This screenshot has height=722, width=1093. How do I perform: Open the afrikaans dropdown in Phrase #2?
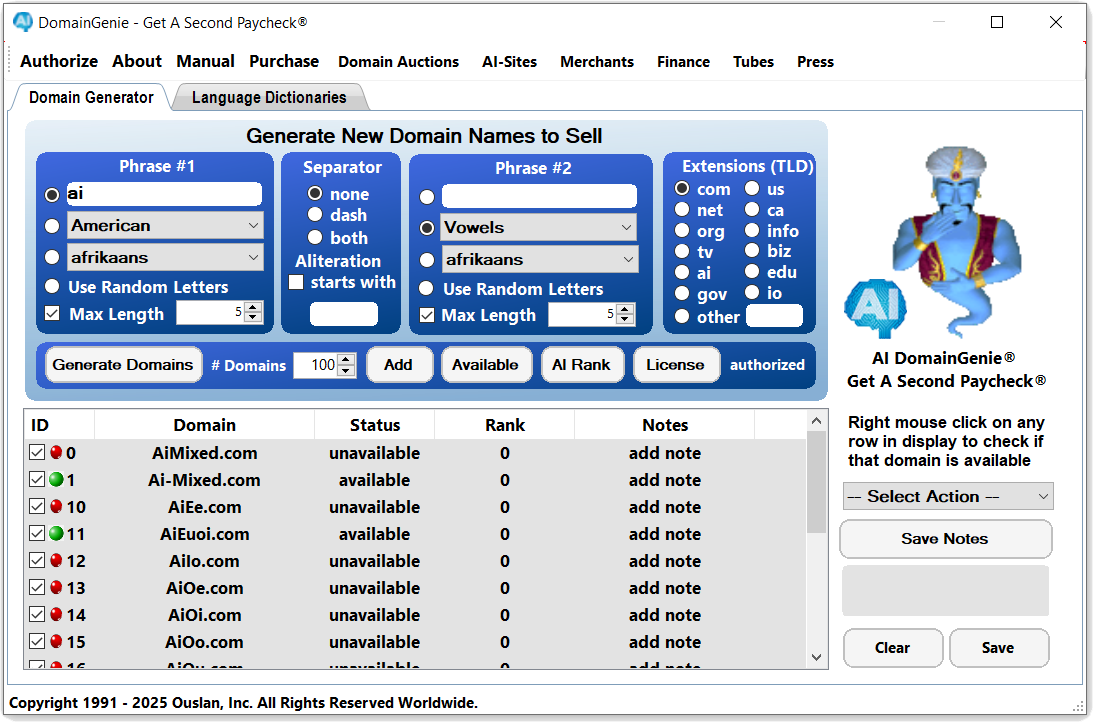pos(539,260)
